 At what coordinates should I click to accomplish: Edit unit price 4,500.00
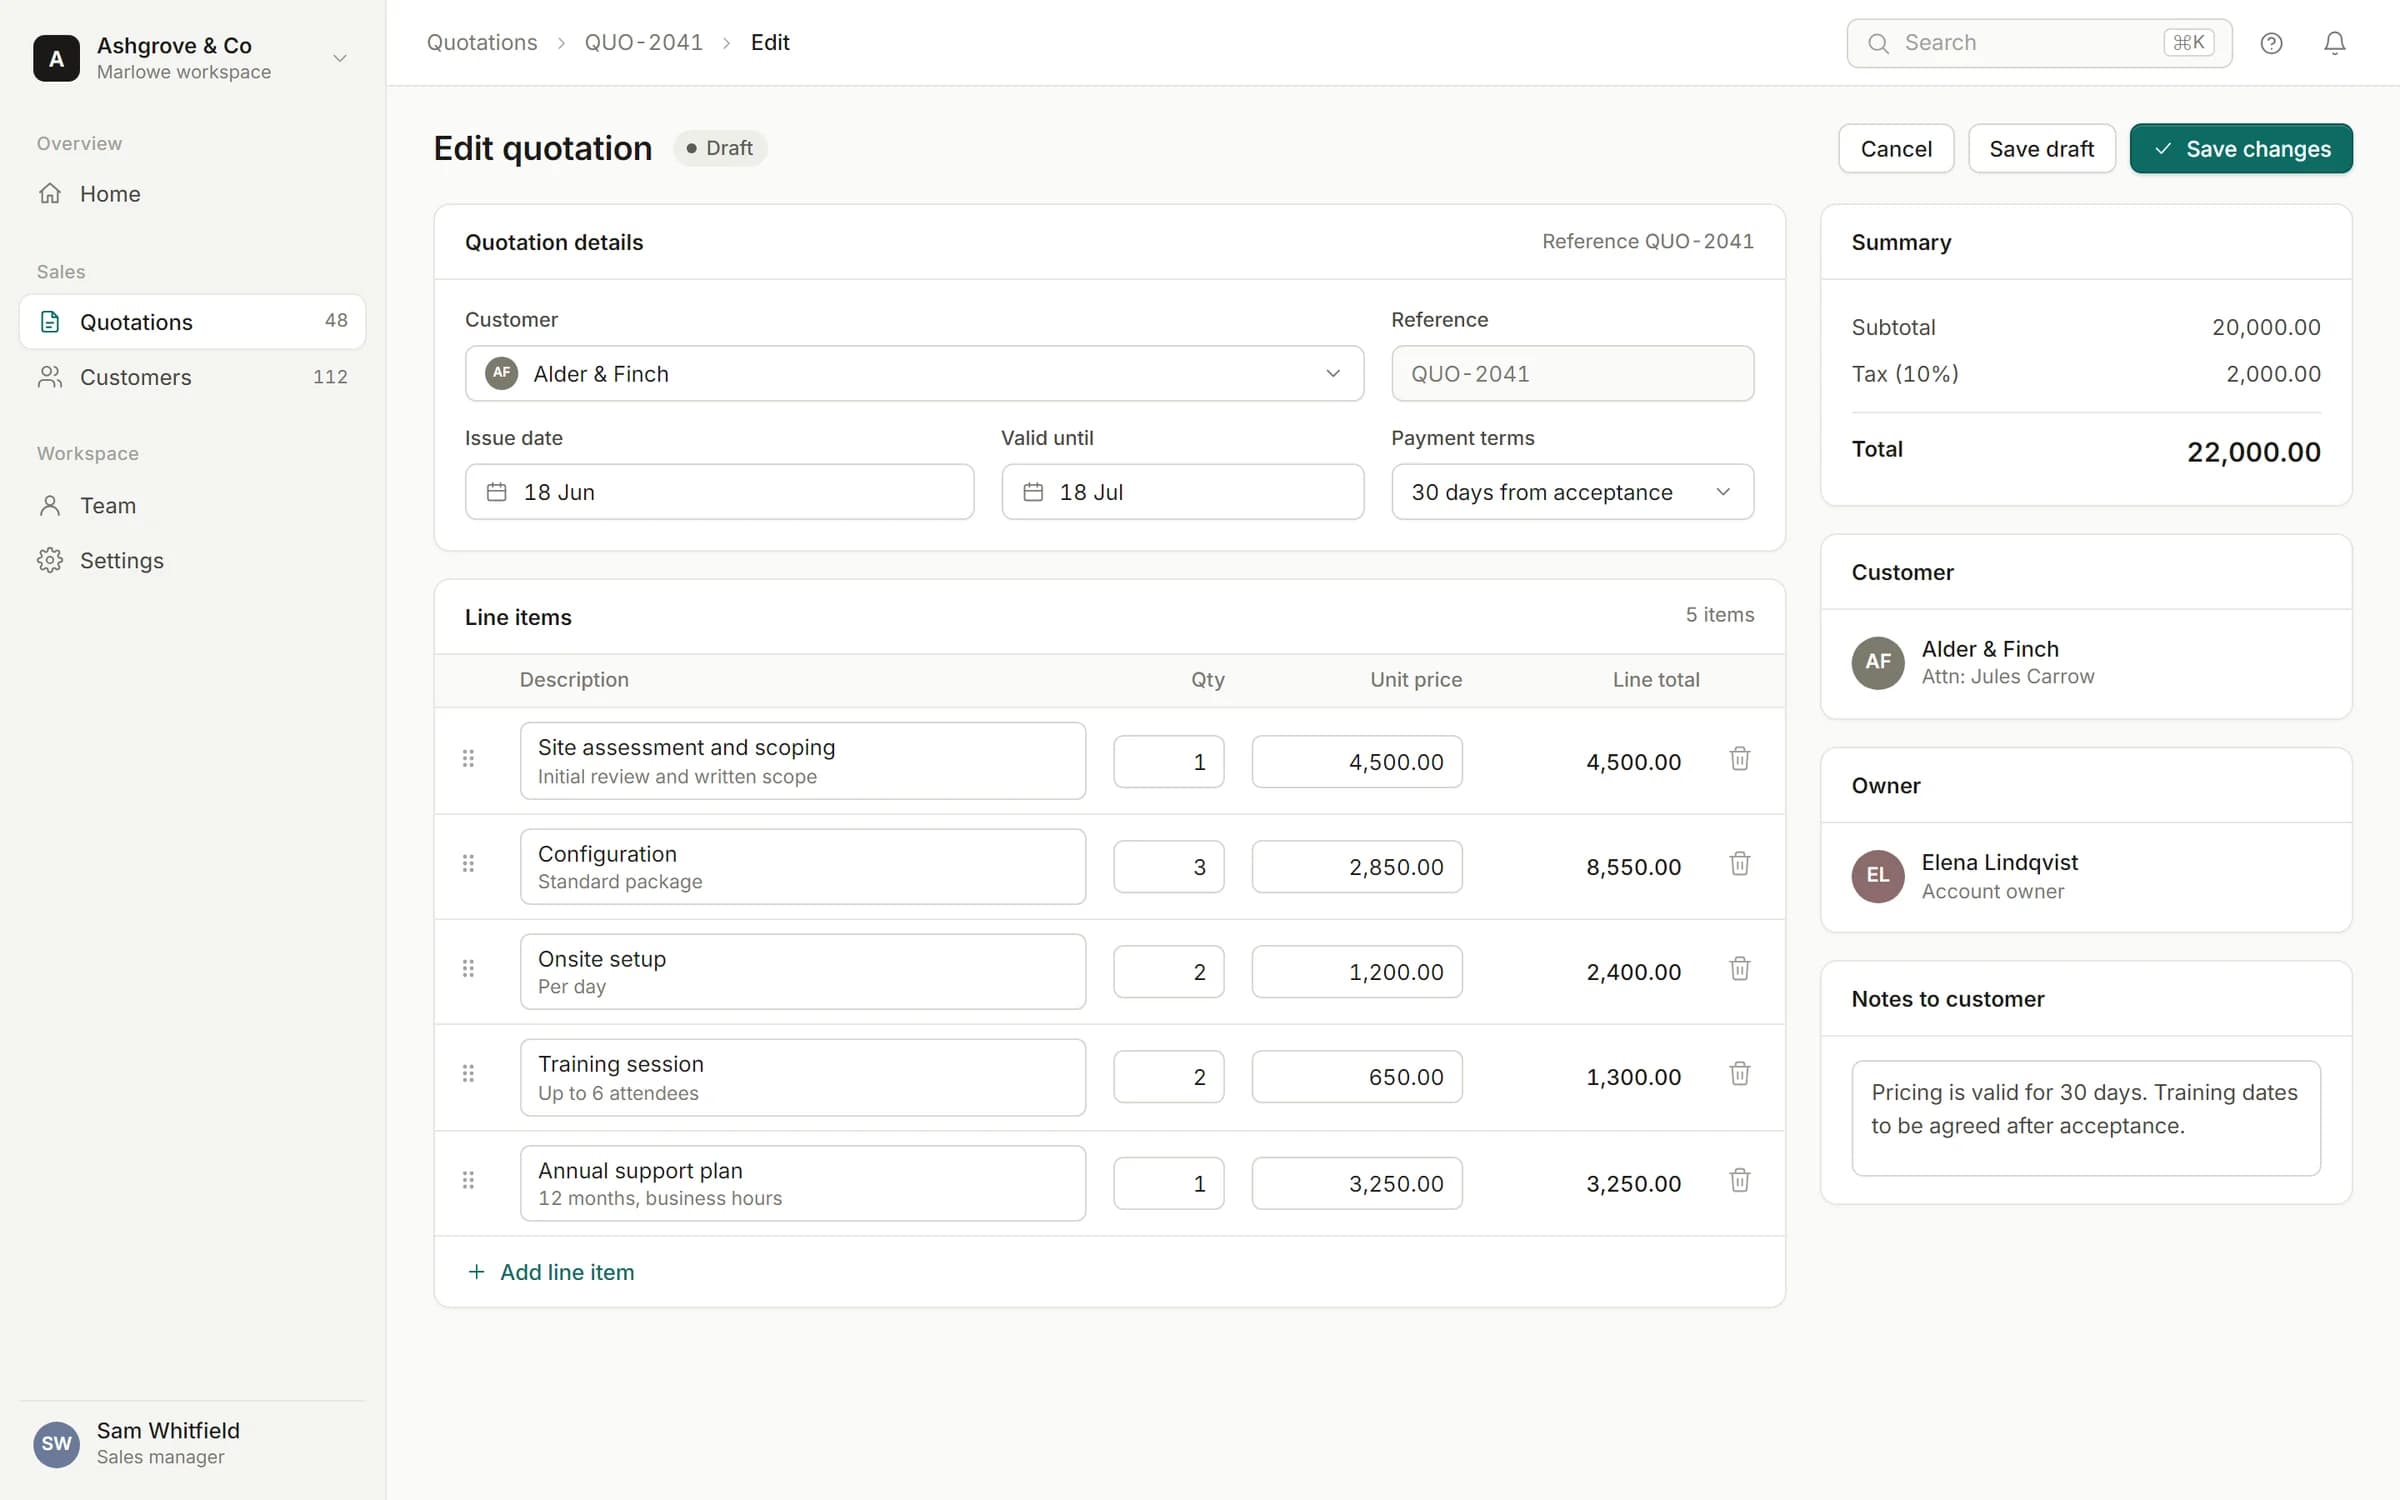pos(1356,762)
